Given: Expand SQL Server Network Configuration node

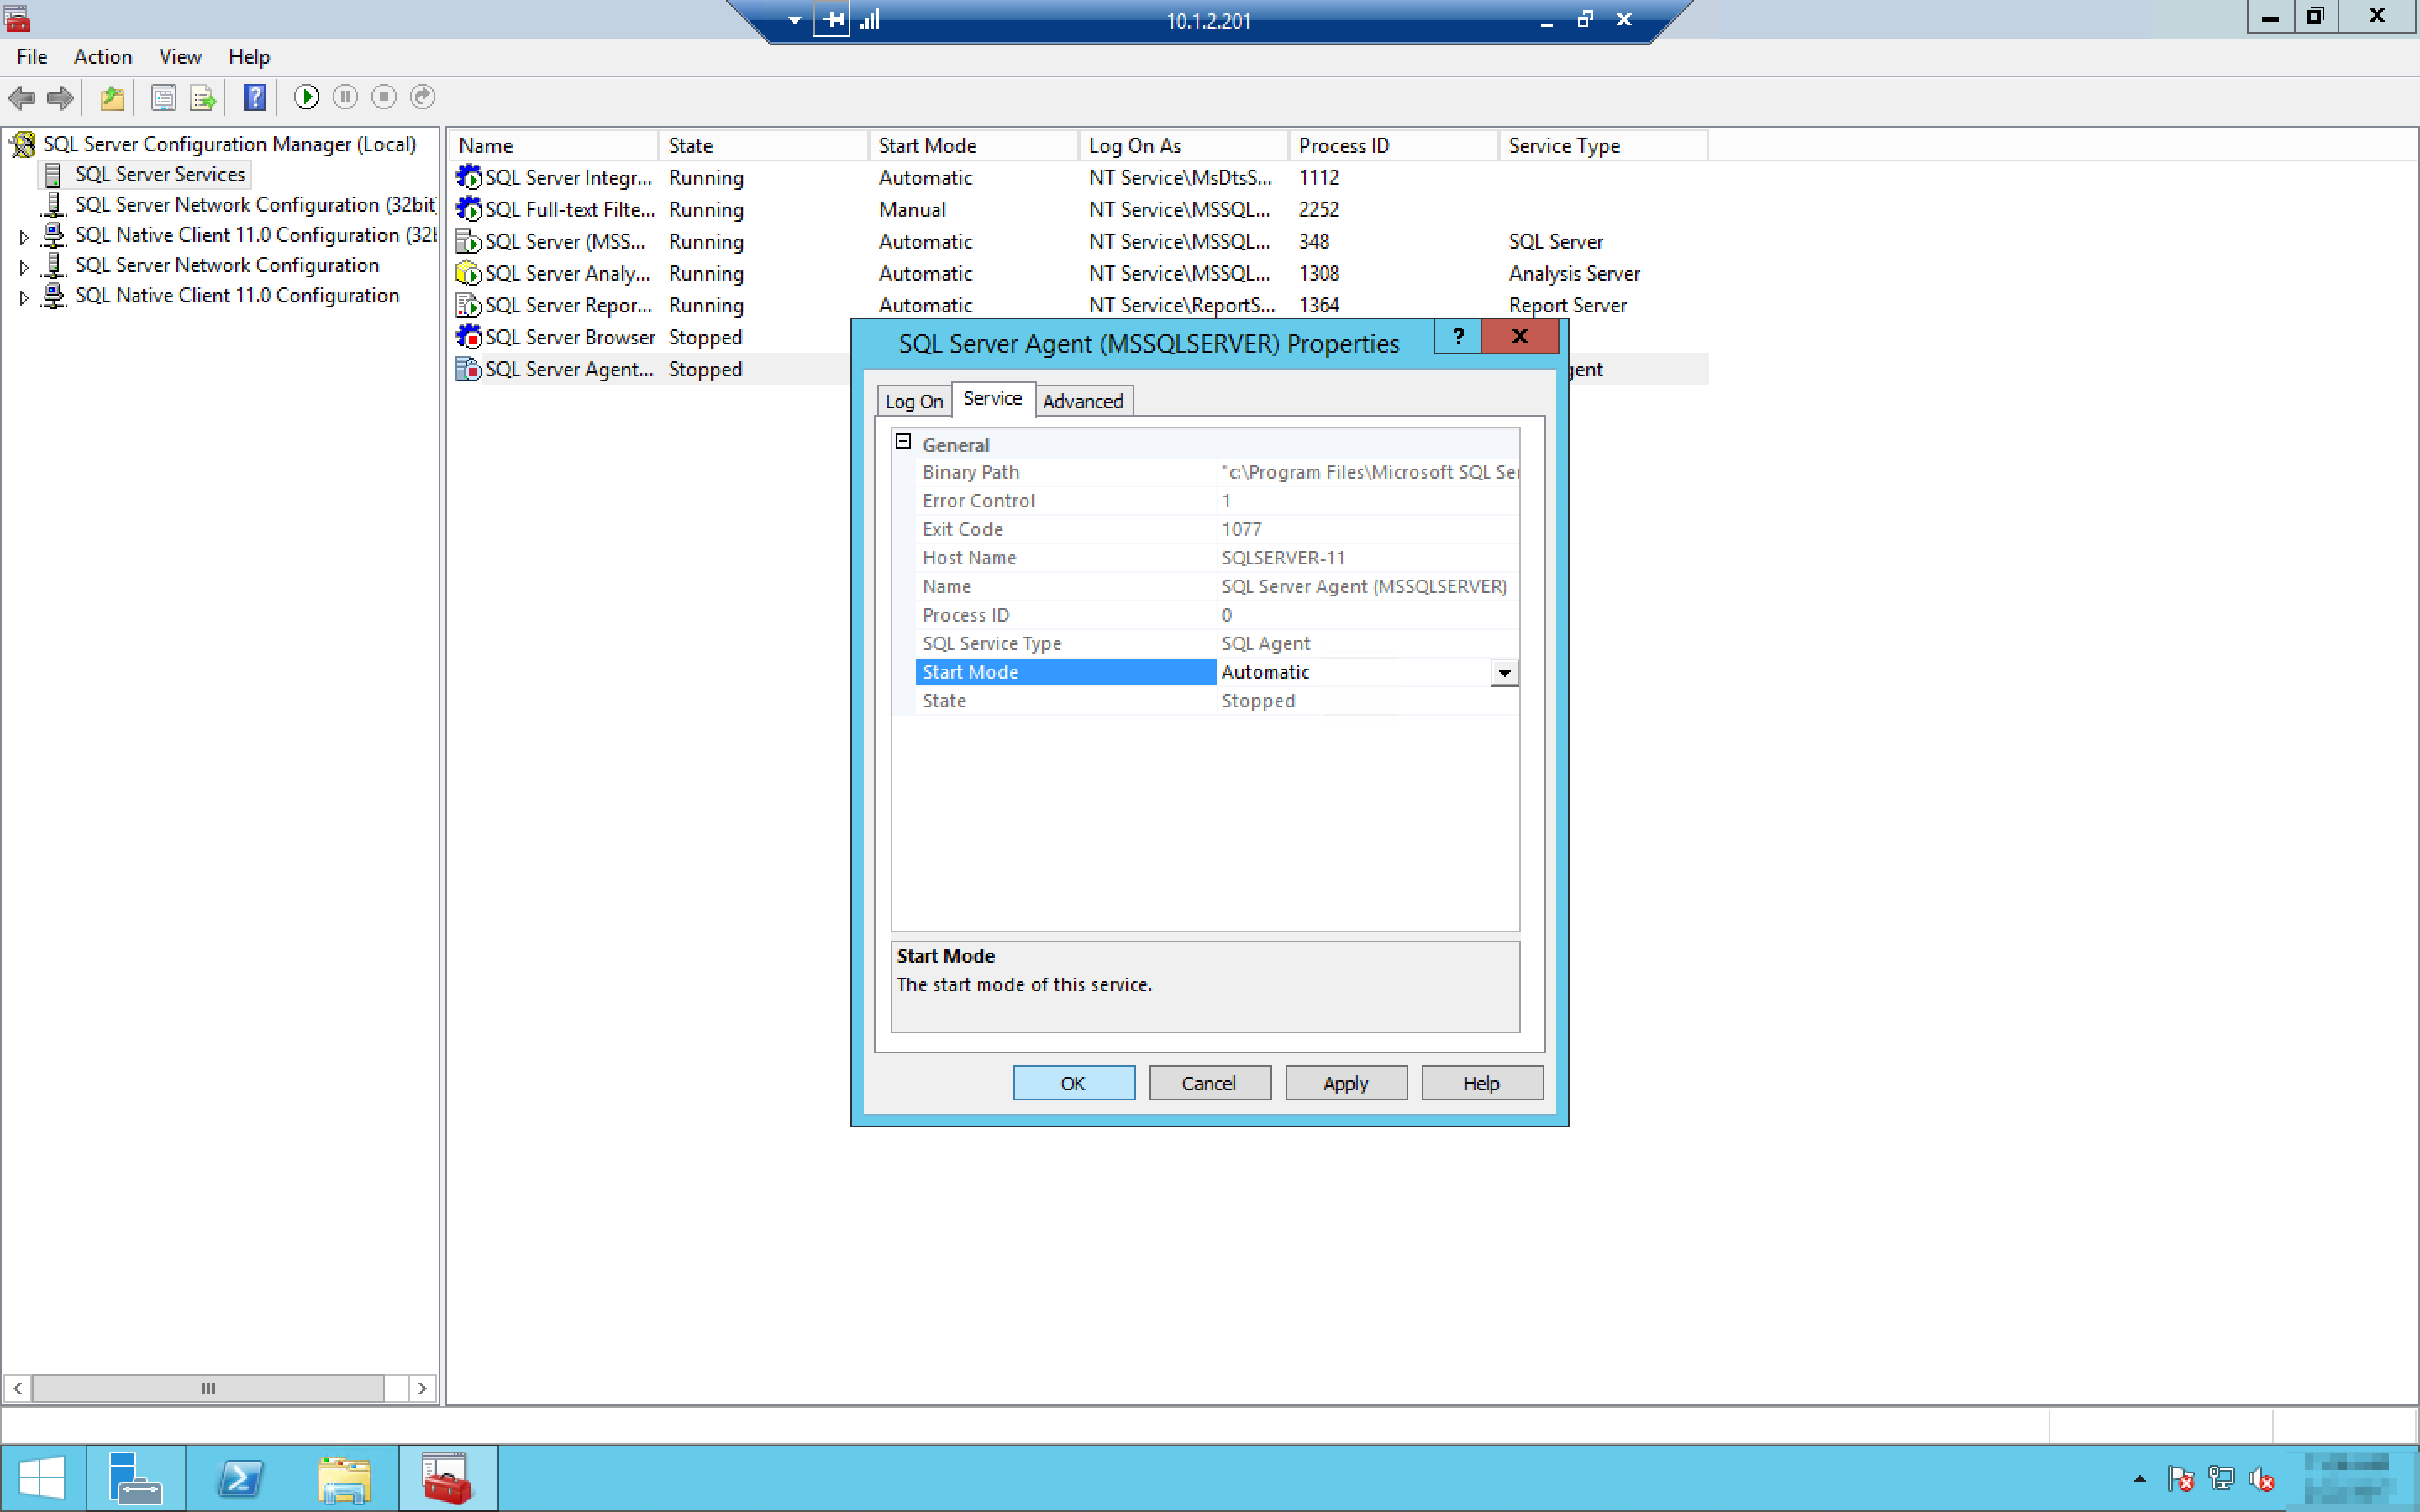Looking at the screenshot, I should click(24, 267).
